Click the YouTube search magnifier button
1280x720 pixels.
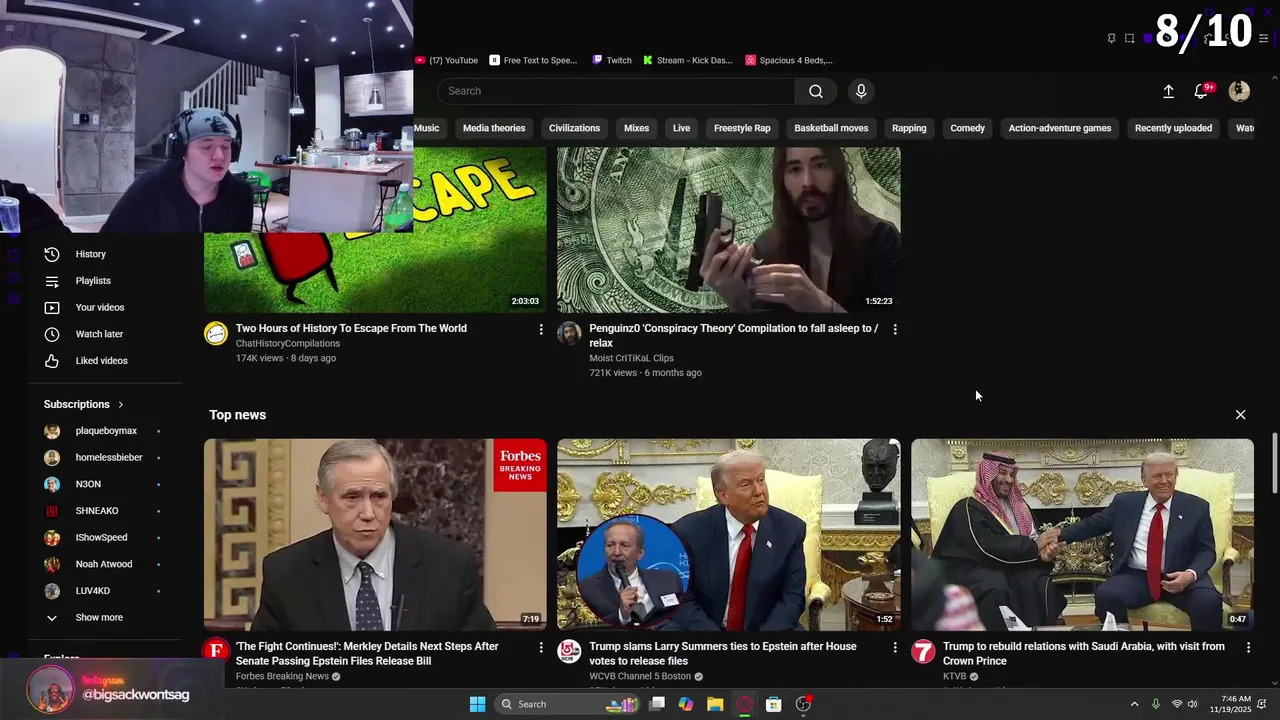[816, 91]
